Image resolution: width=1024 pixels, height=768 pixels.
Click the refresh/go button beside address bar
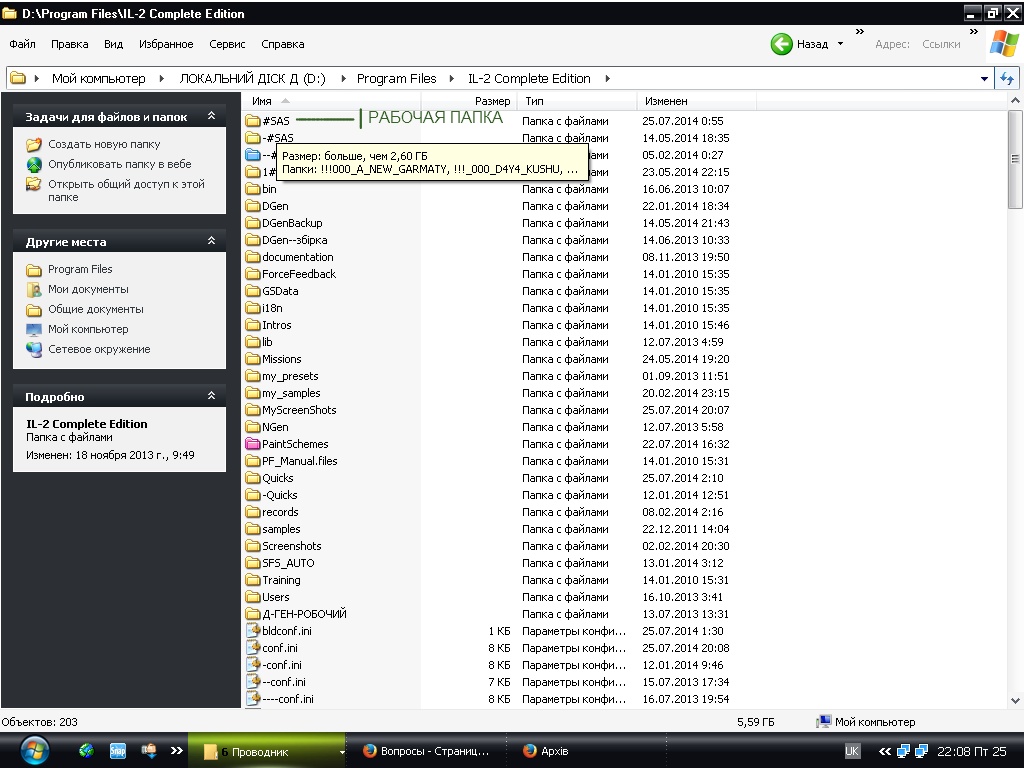click(1006, 79)
